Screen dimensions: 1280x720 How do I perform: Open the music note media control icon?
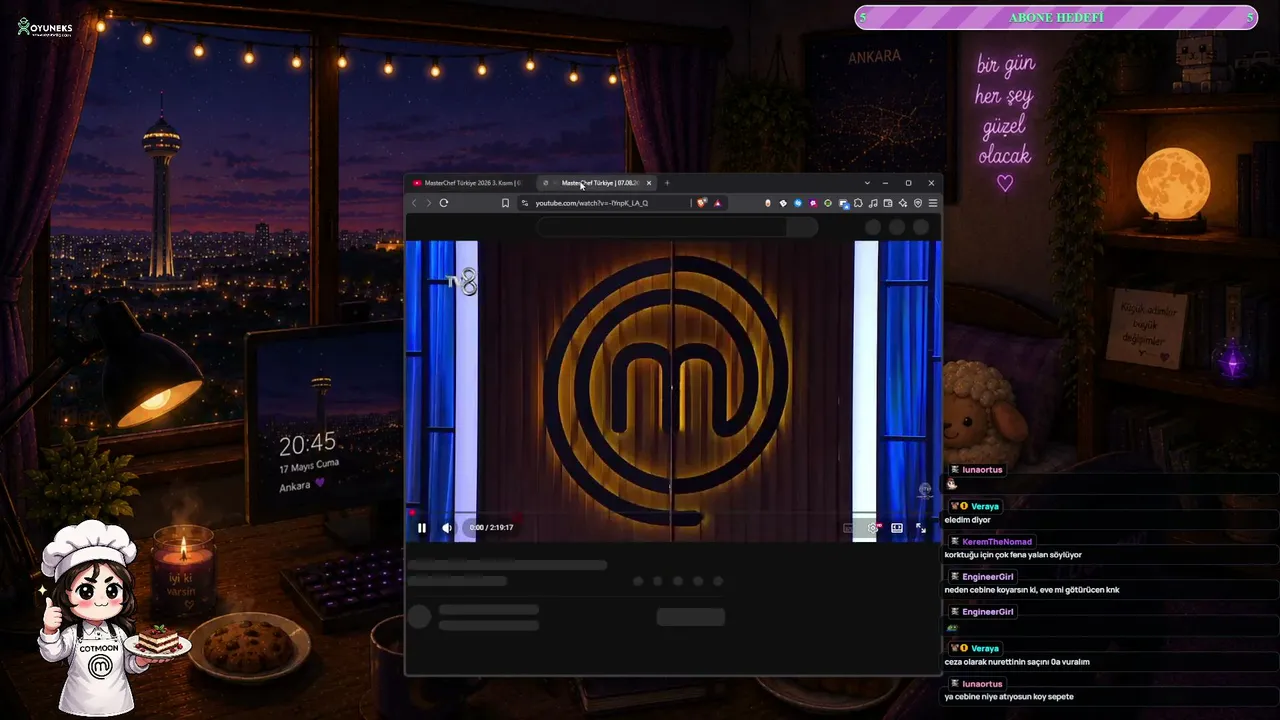click(x=873, y=203)
